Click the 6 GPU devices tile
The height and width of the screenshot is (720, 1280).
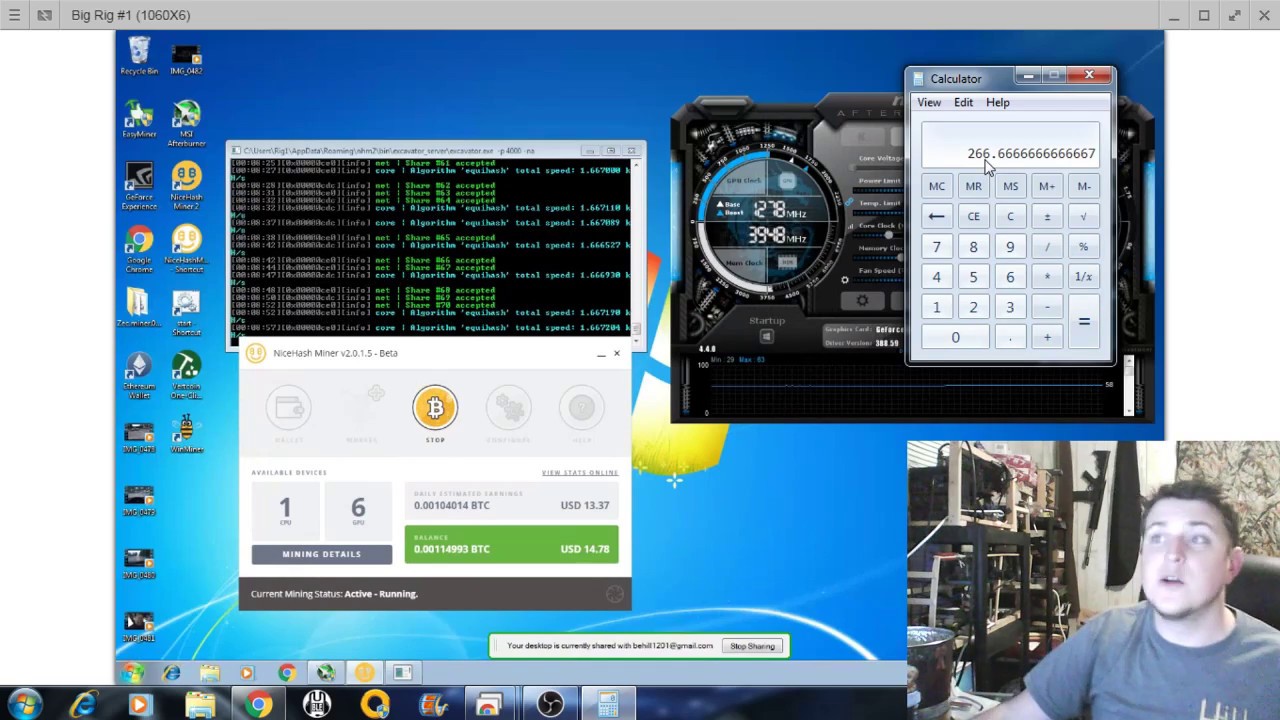[x=358, y=510]
